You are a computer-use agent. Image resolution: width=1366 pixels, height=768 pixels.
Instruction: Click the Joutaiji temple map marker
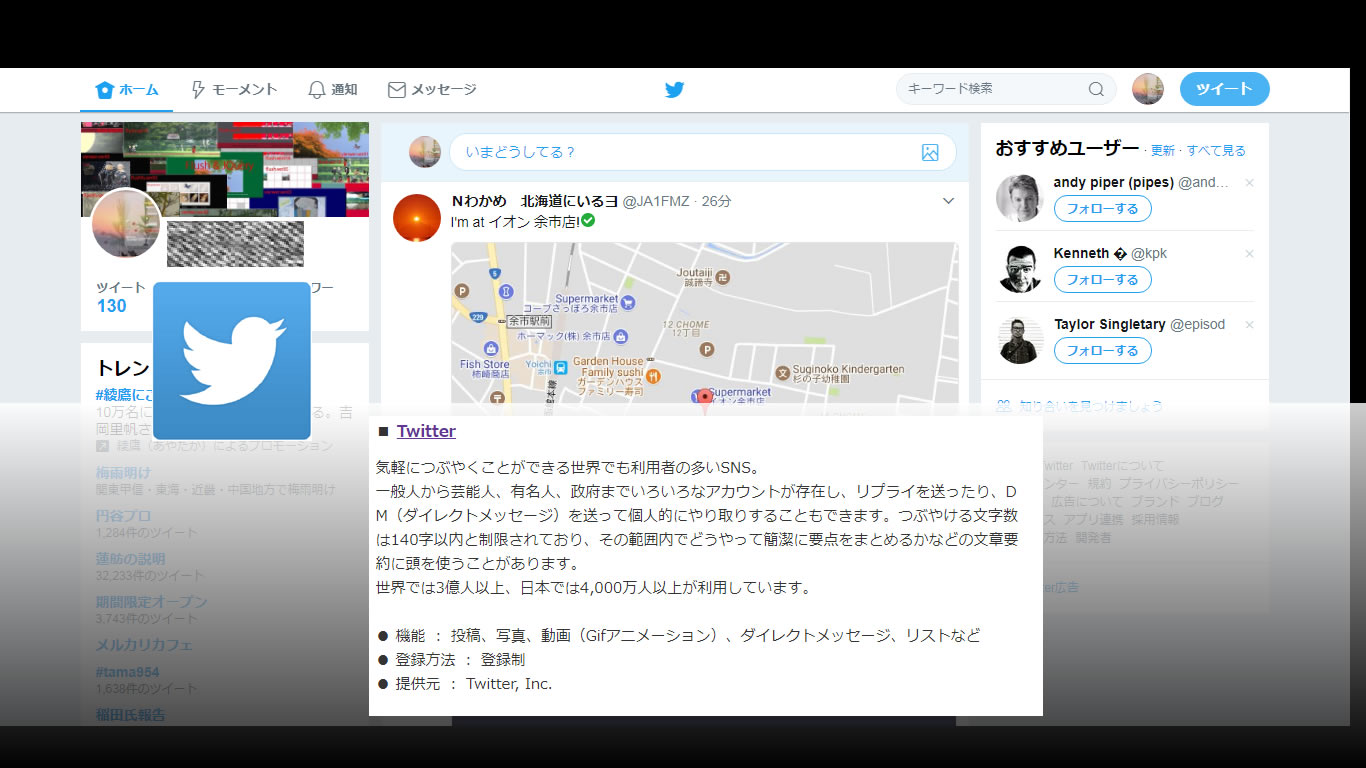click(x=724, y=277)
